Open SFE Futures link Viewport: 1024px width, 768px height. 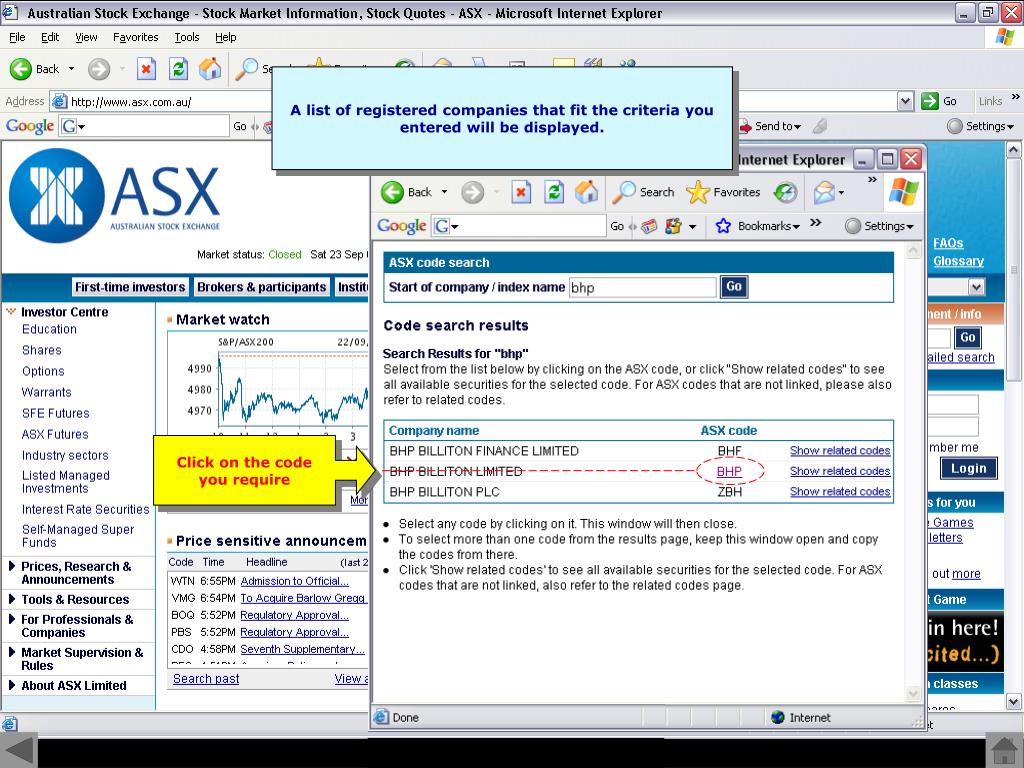point(56,413)
